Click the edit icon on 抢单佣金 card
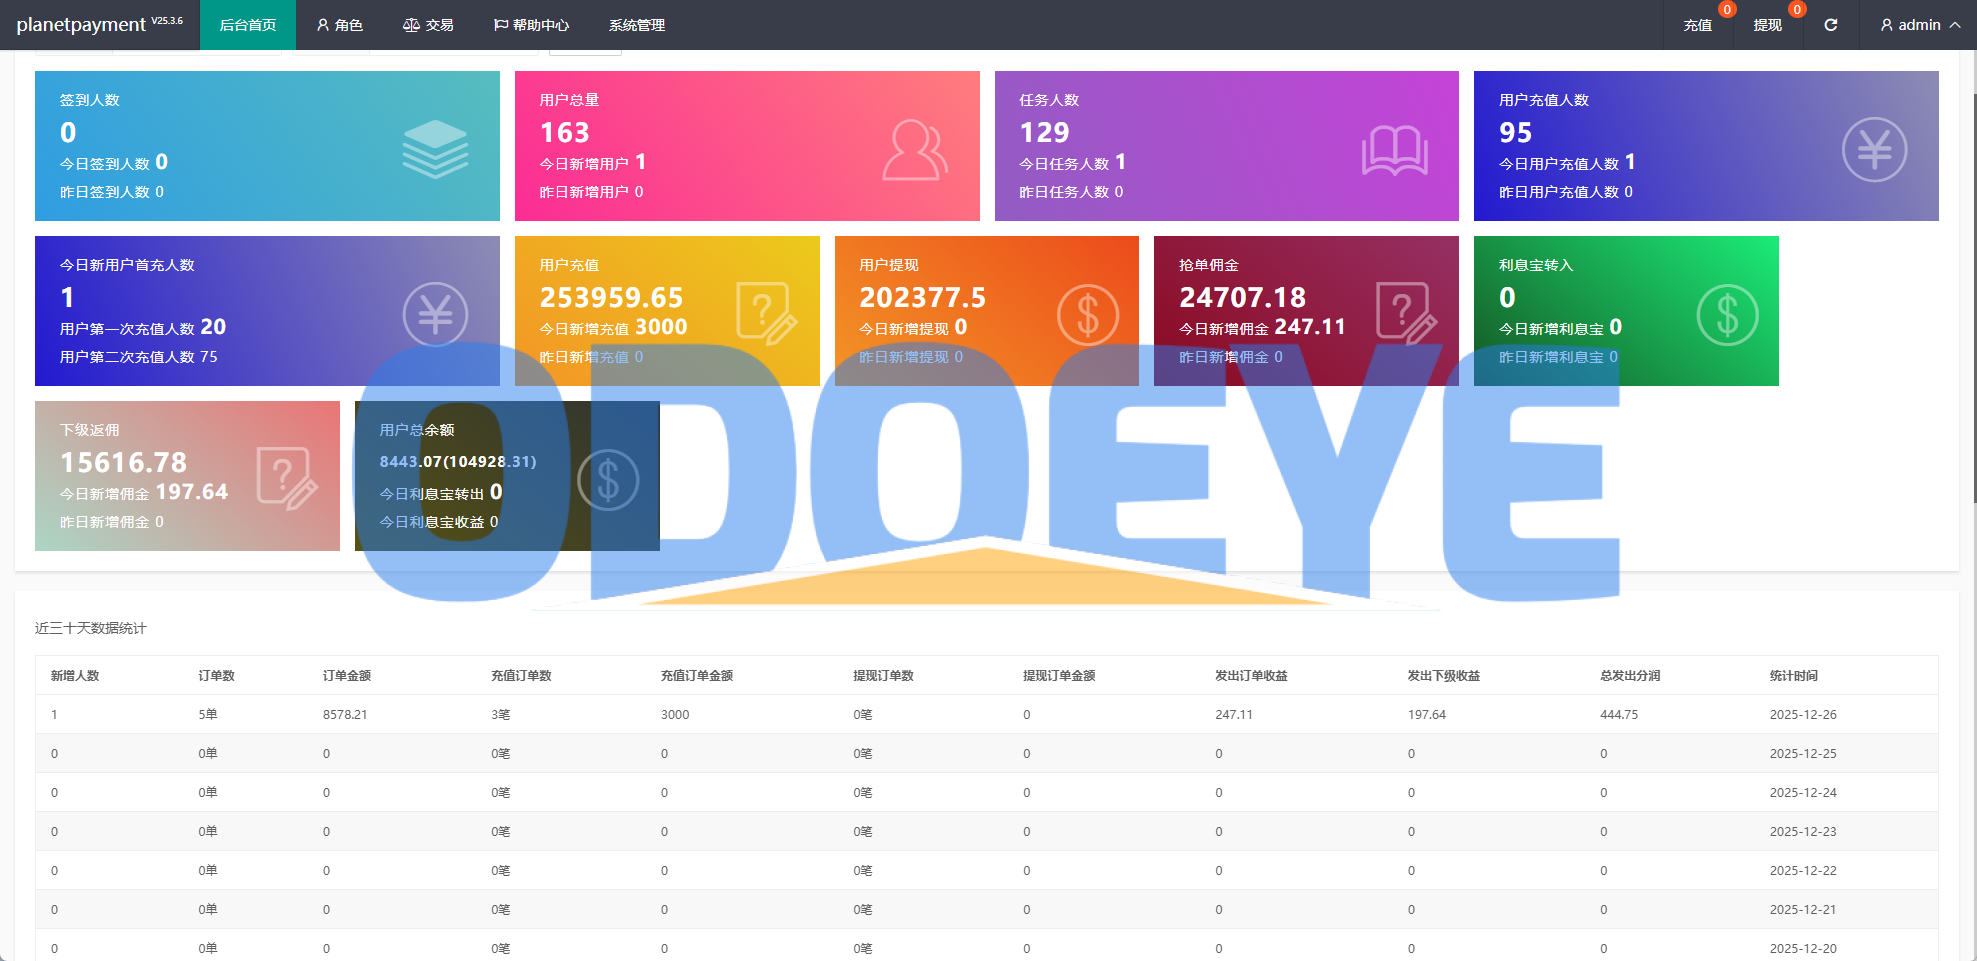The image size is (1977, 961). point(1406,313)
